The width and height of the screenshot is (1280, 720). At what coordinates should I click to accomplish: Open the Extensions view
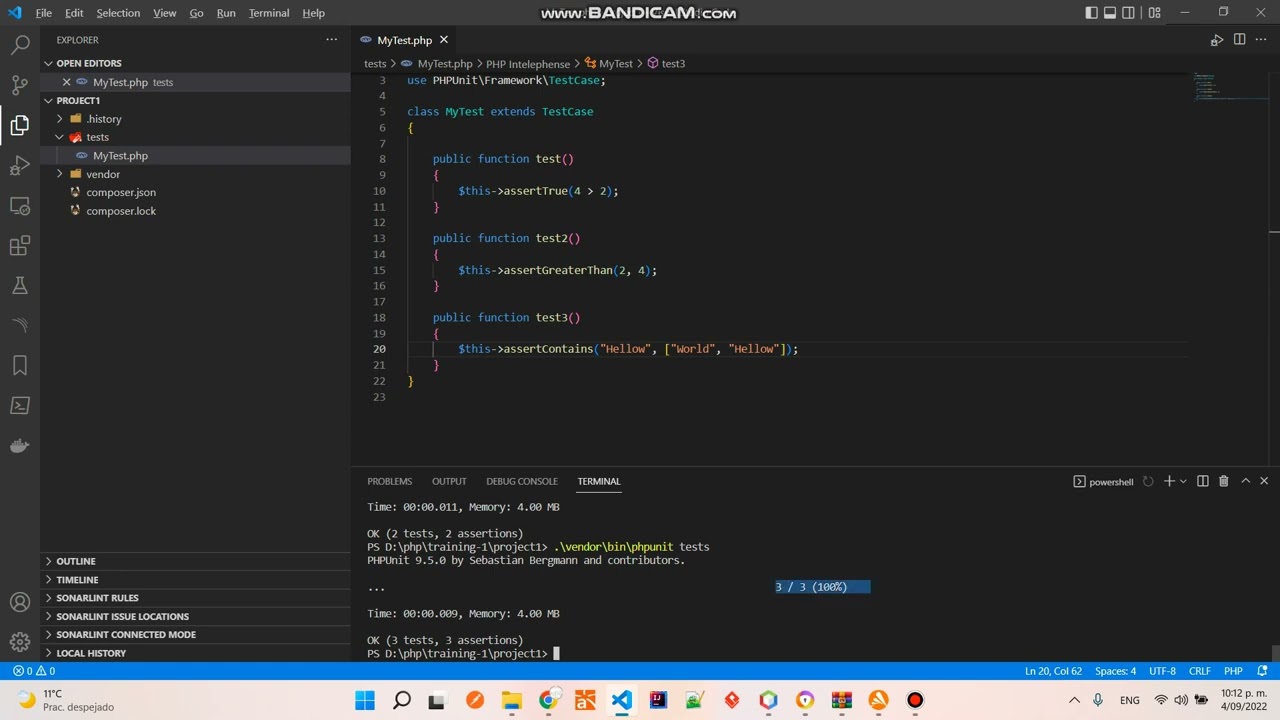click(20, 245)
